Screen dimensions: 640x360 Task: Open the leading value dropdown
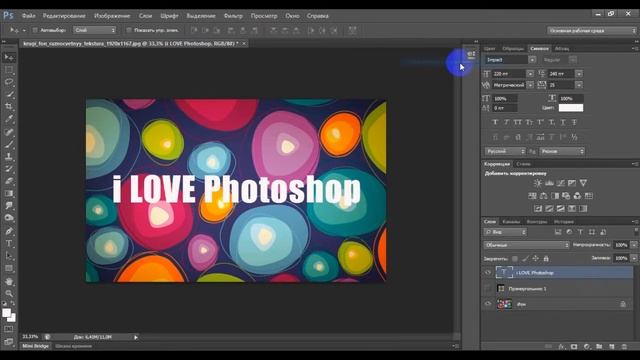tap(579, 73)
